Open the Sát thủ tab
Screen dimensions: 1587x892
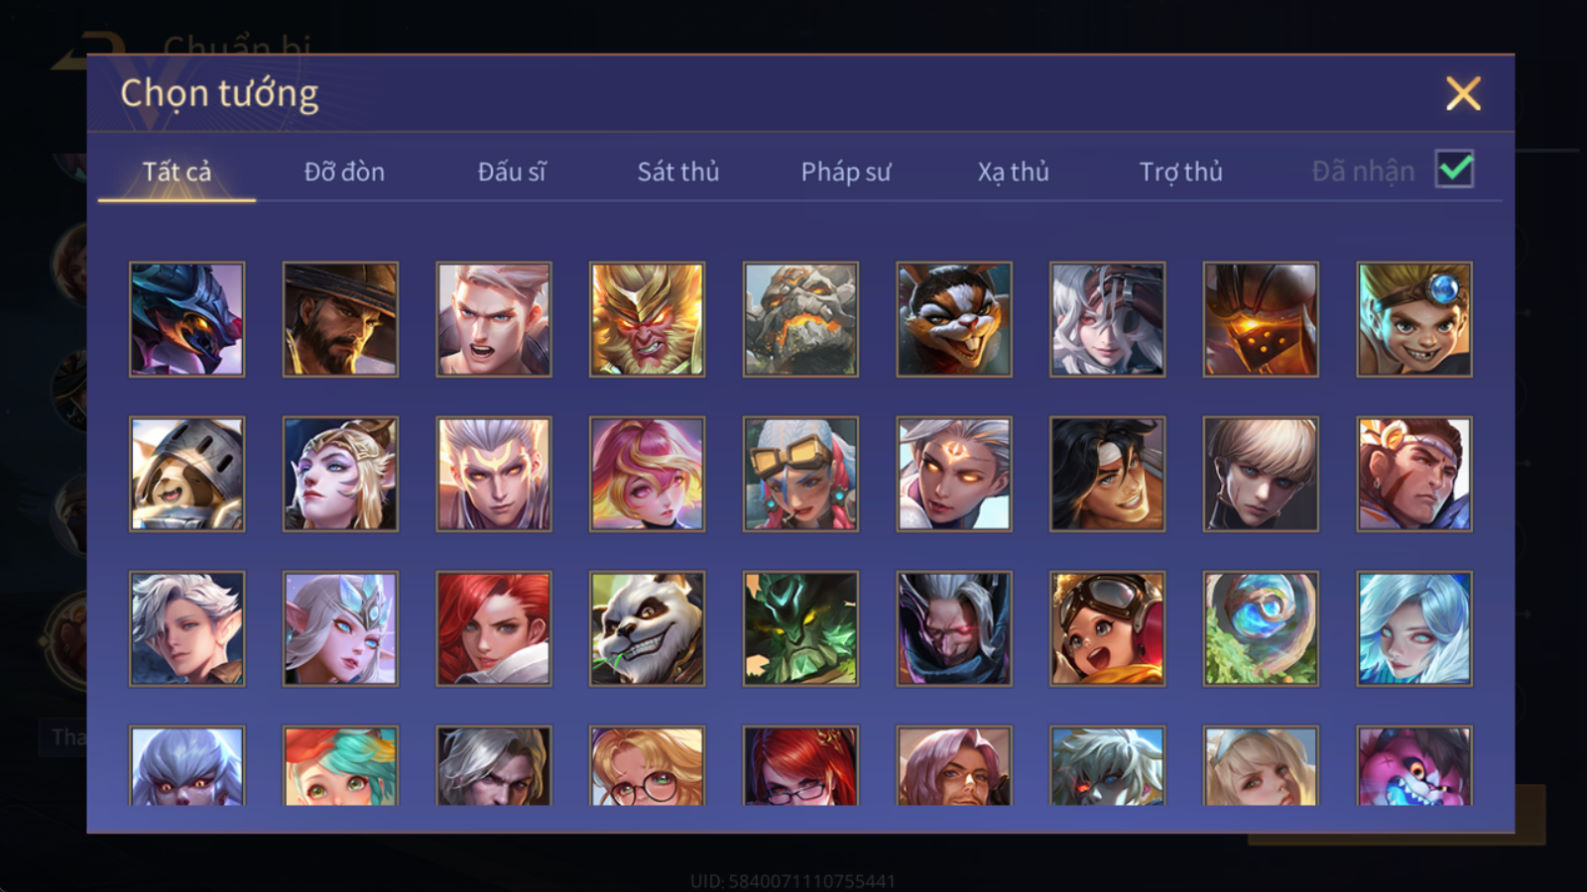pyautogui.click(x=678, y=172)
